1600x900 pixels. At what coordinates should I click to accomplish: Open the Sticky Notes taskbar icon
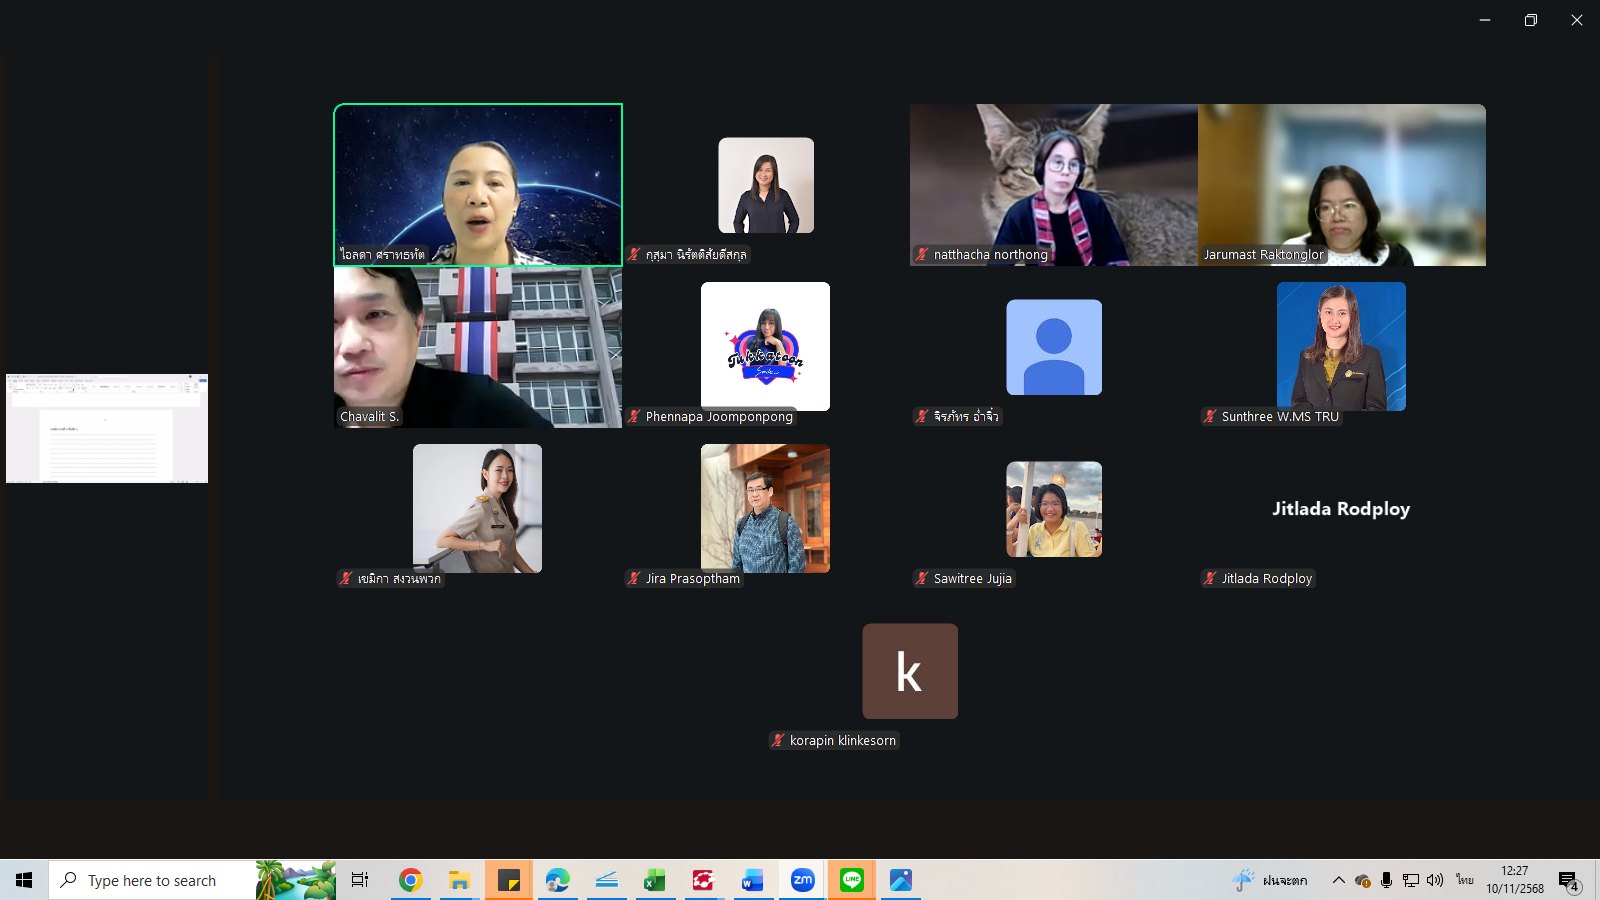coord(509,880)
